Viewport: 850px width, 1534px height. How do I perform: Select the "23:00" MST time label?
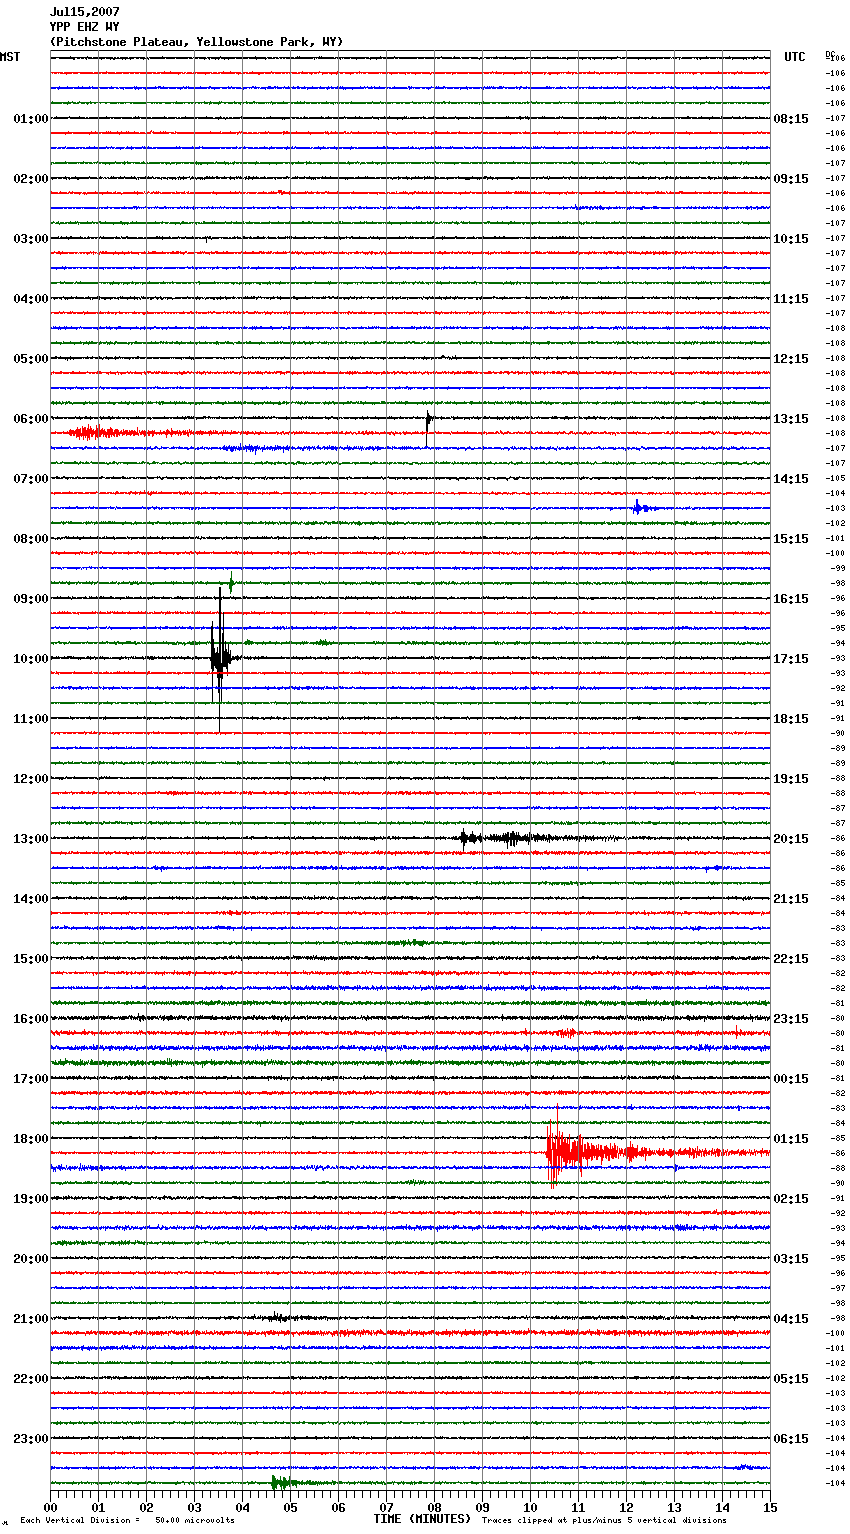pos(31,1439)
